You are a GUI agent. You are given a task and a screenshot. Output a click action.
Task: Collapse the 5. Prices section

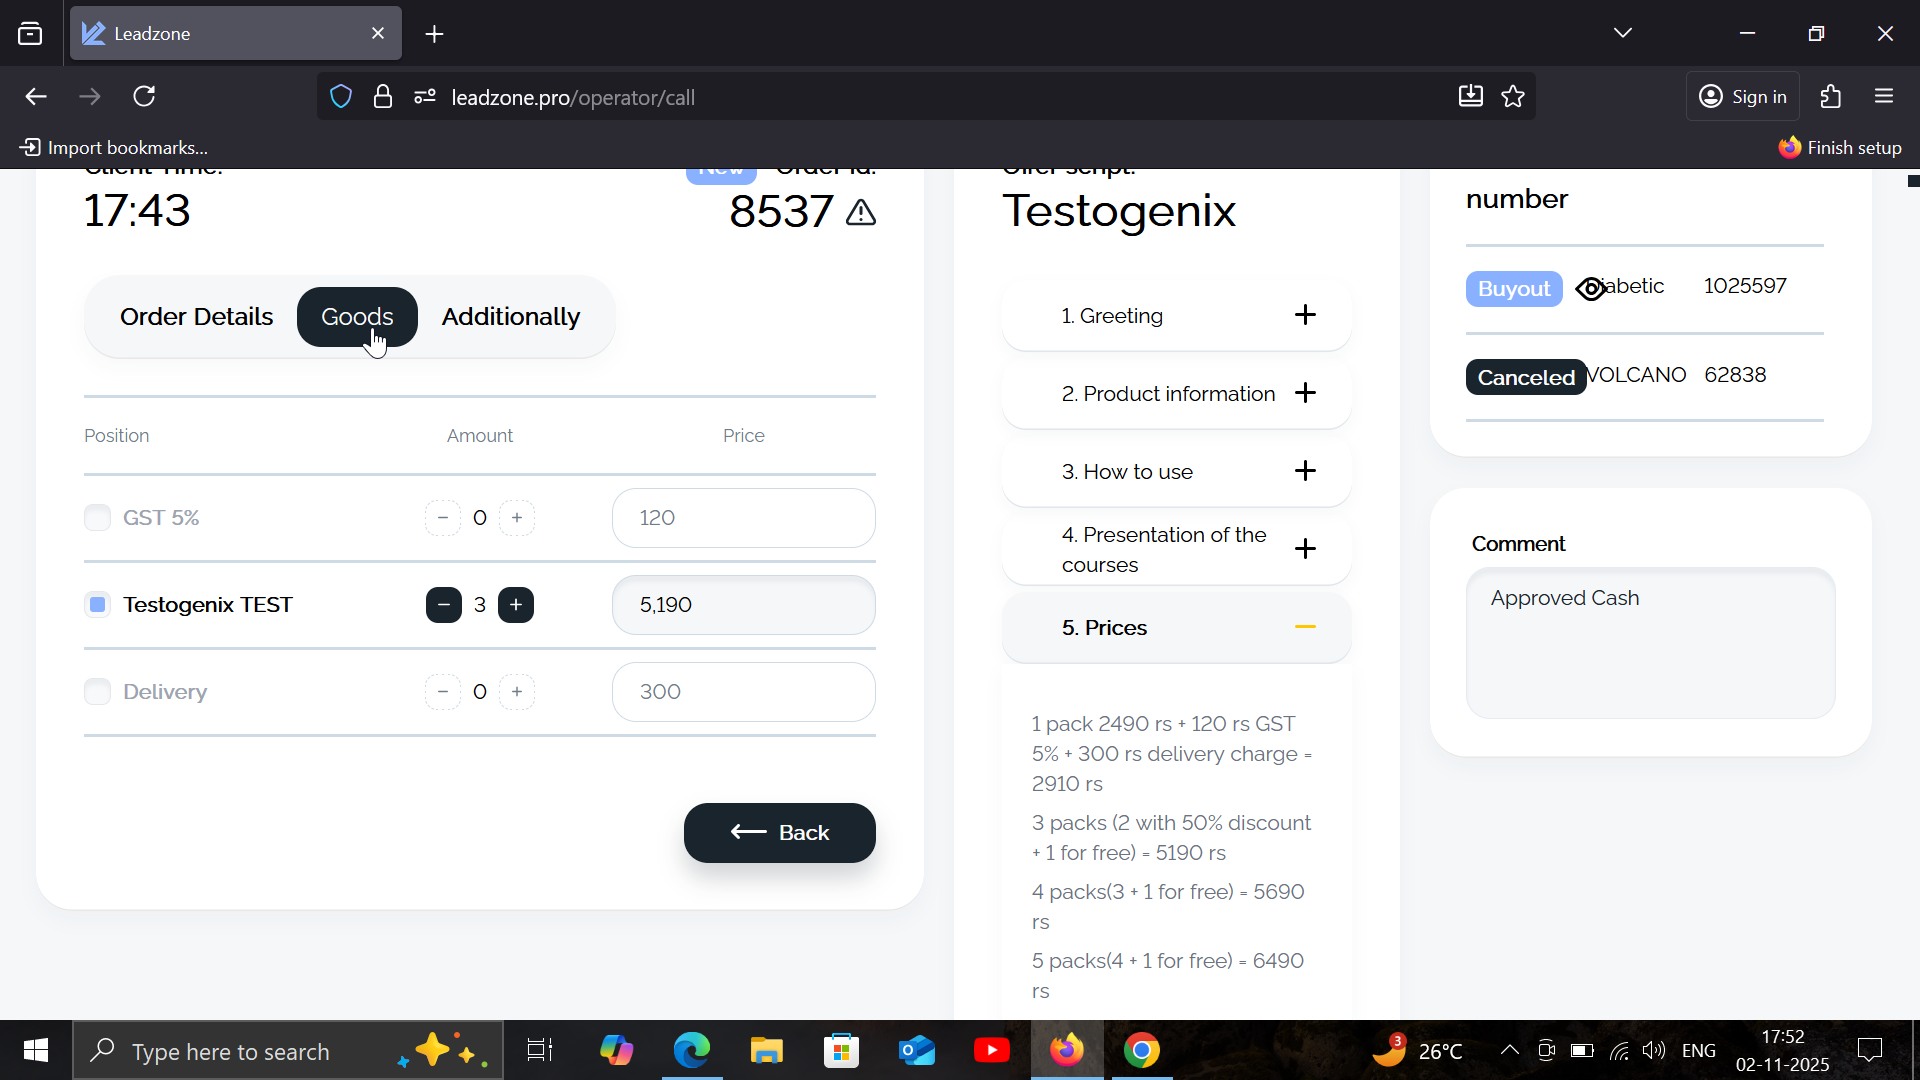point(1305,627)
